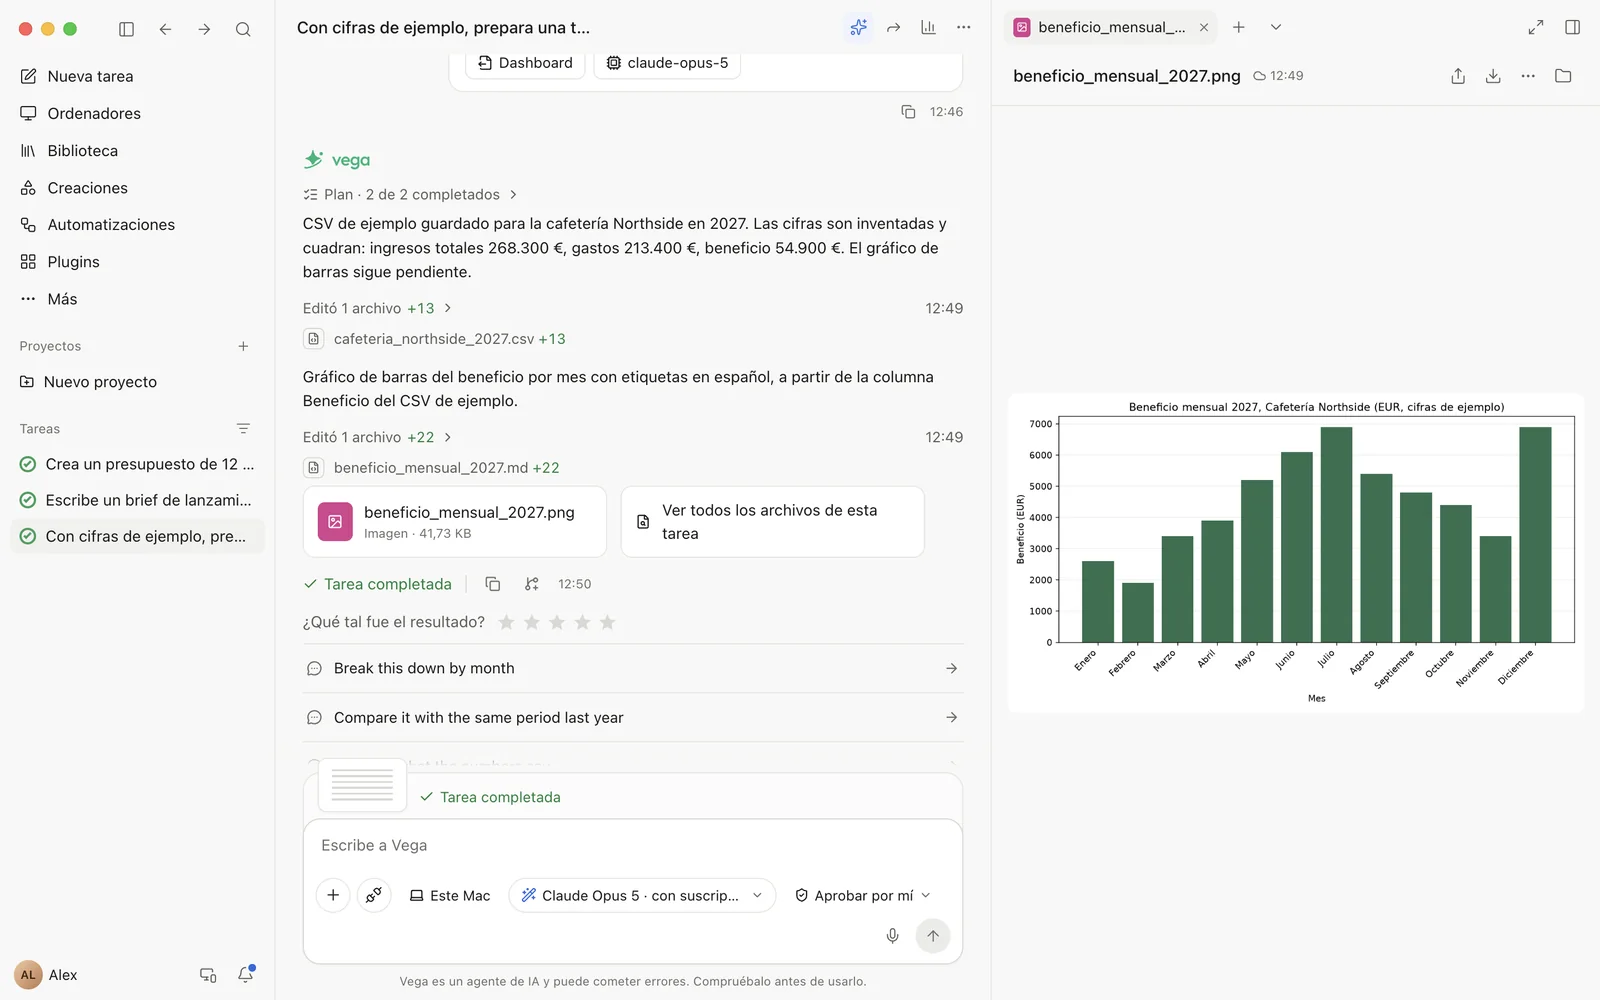The width and height of the screenshot is (1600, 1000).
Task: Open the task header more options ellipsis
Action: (963, 28)
